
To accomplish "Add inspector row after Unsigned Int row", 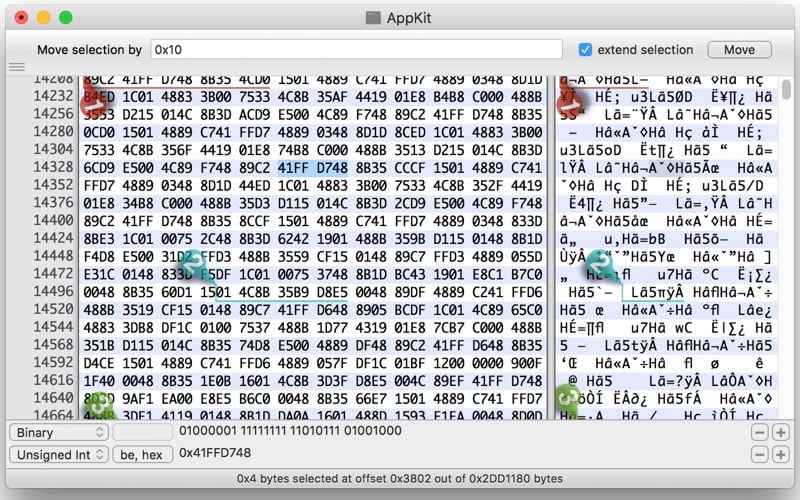I will click(x=780, y=455).
